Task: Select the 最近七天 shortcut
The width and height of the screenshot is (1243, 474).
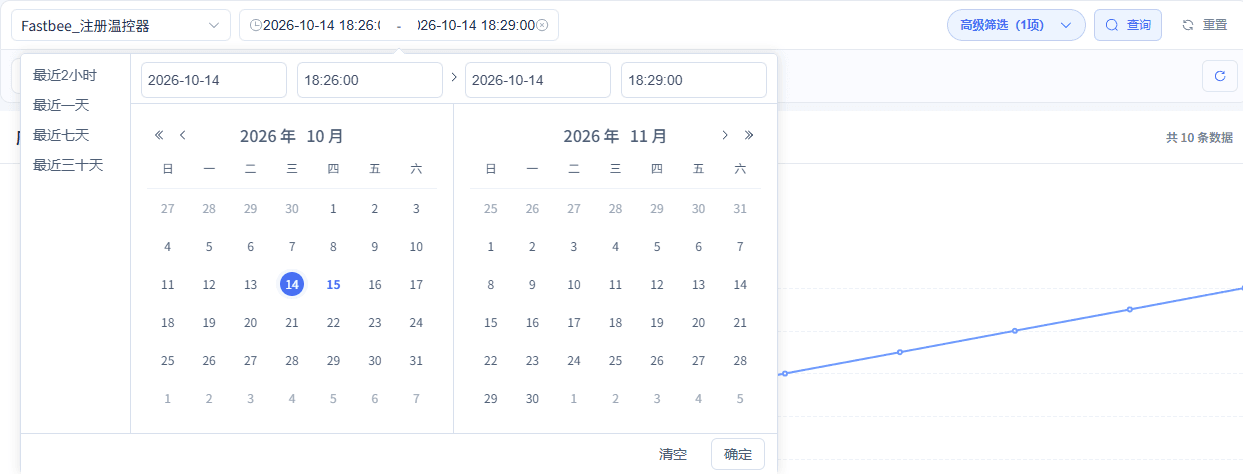Action: click(61, 135)
